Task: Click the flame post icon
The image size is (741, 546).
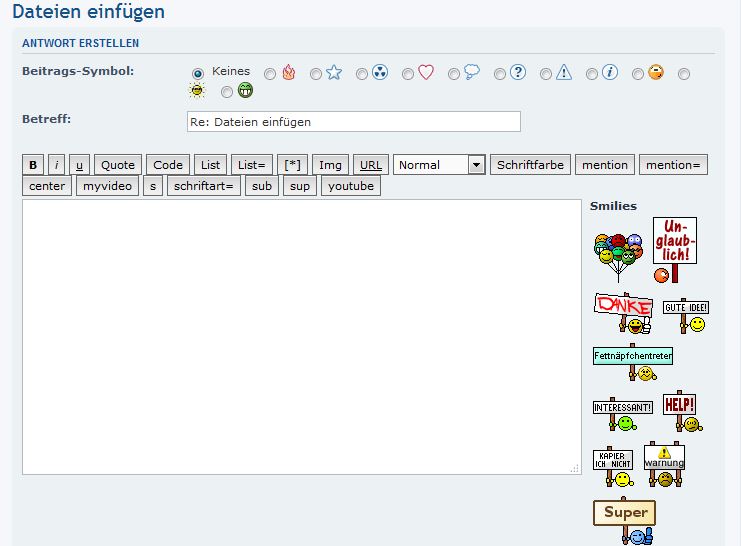Action: pyautogui.click(x=289, y=72)
